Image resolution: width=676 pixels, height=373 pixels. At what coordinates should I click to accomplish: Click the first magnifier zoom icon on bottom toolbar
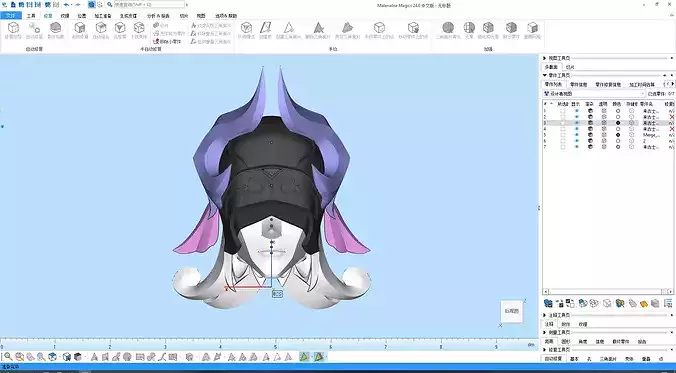pyautogui.click(x=8, y=357)
